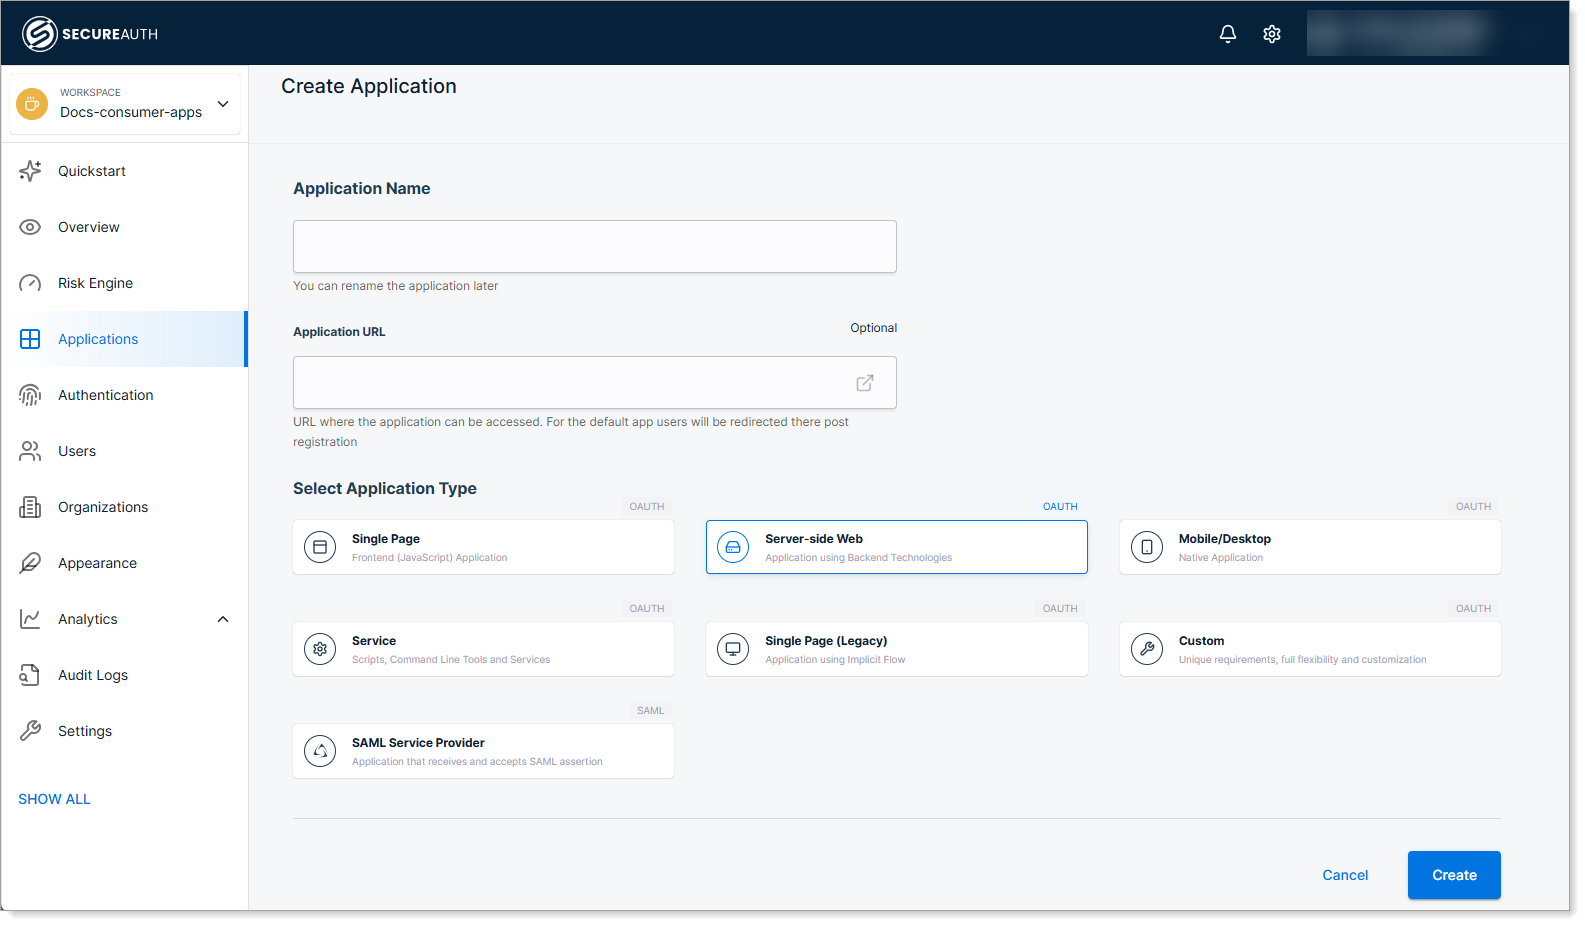The height and width of the screenshot is (926, 1585).
Task: Click the Overview eye icon
Action: pos(30,227)
